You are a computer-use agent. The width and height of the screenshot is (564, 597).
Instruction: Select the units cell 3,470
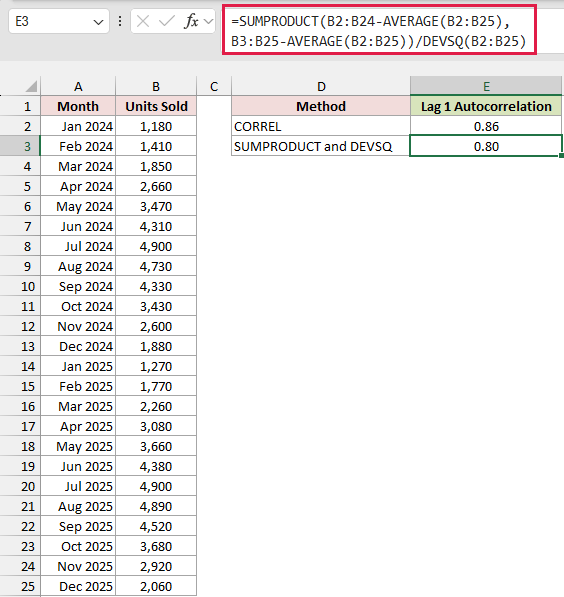[156, 206]
